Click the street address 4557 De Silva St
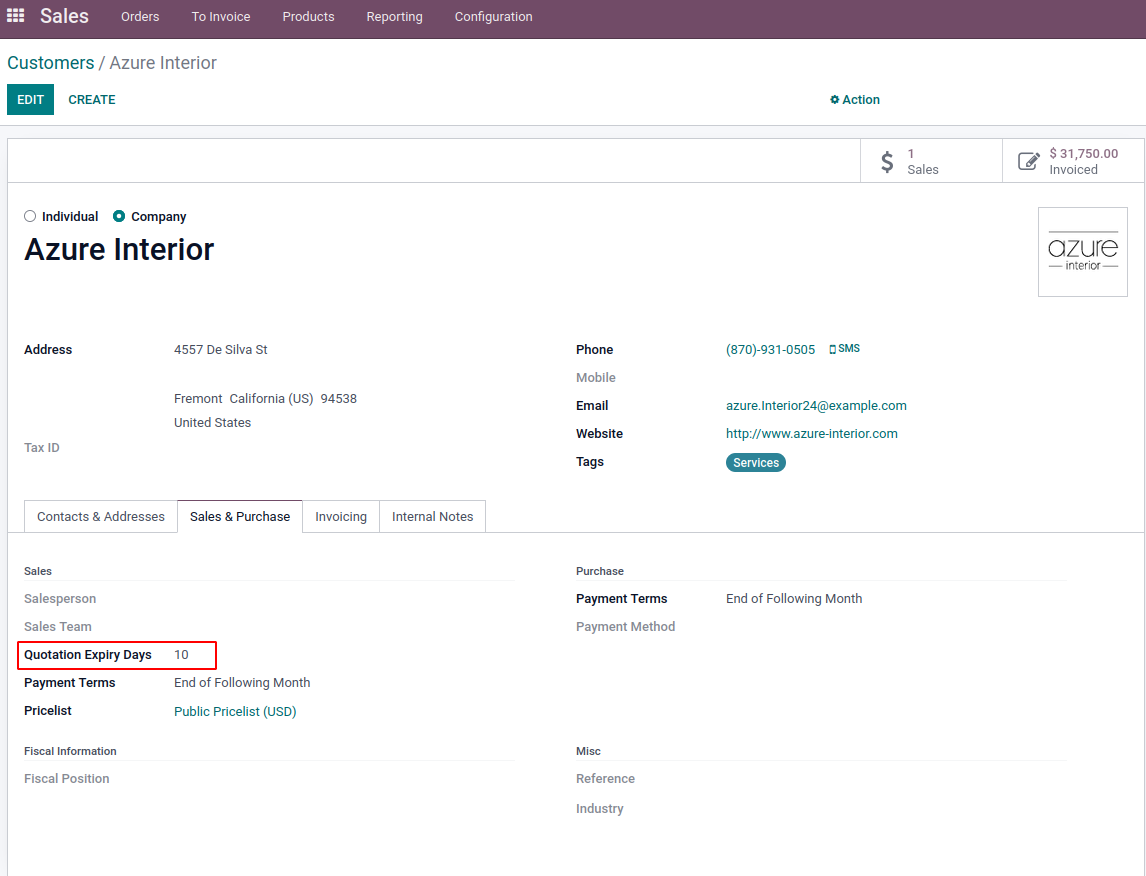The width and height of the screenshot is (1146, 876). 221,350
